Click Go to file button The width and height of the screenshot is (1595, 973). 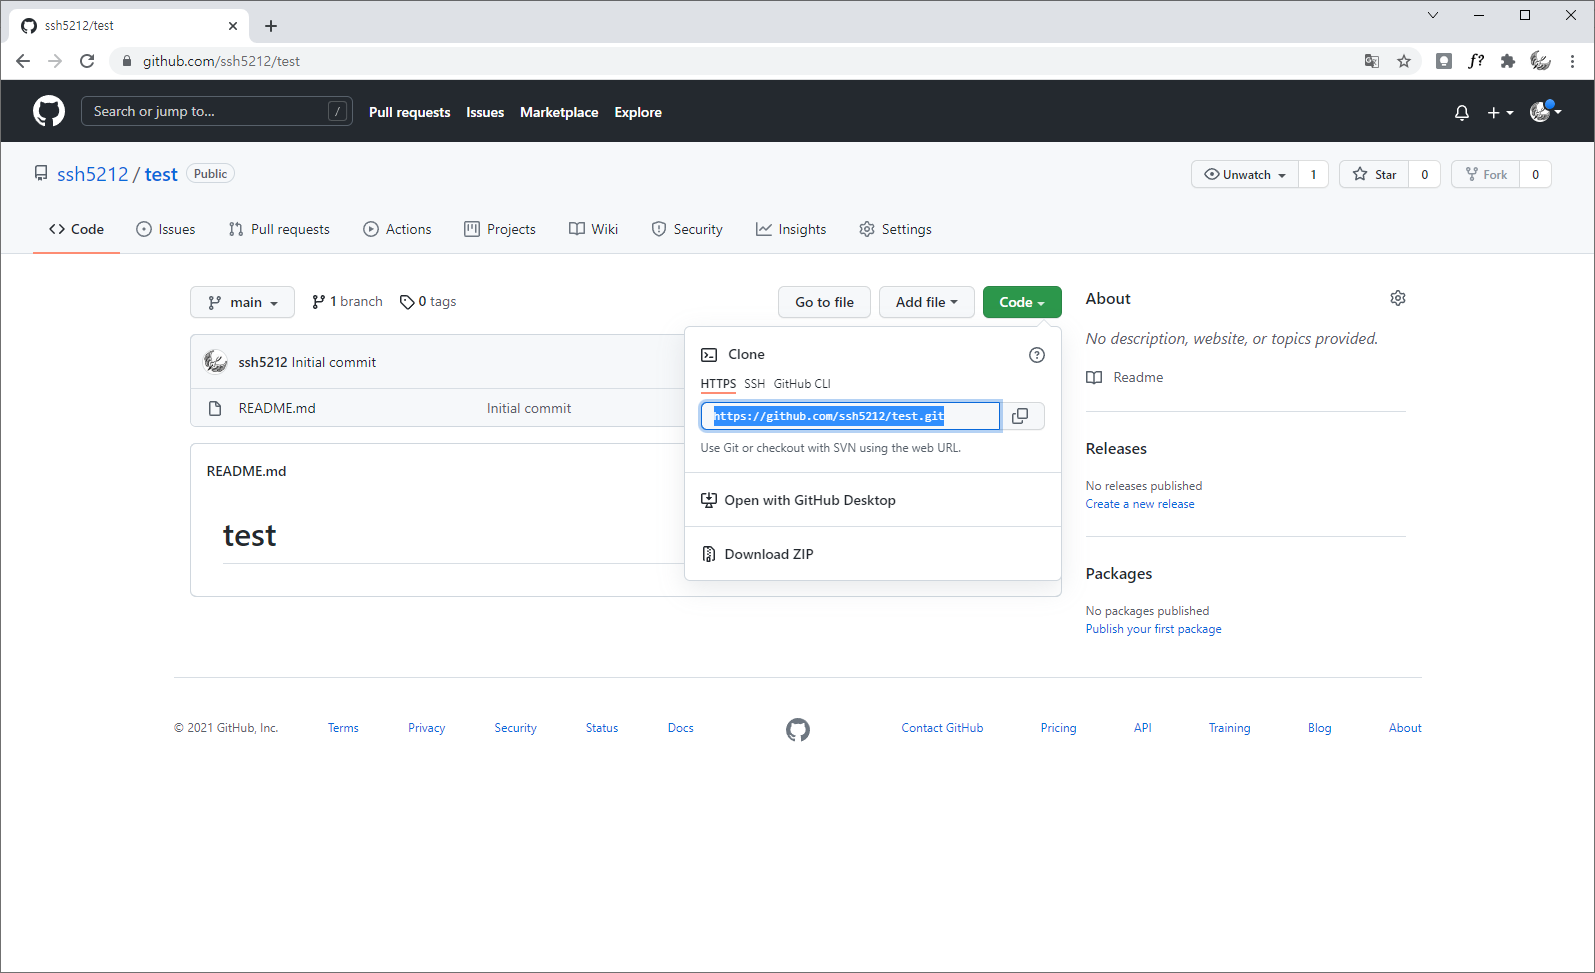coord(824,302)
